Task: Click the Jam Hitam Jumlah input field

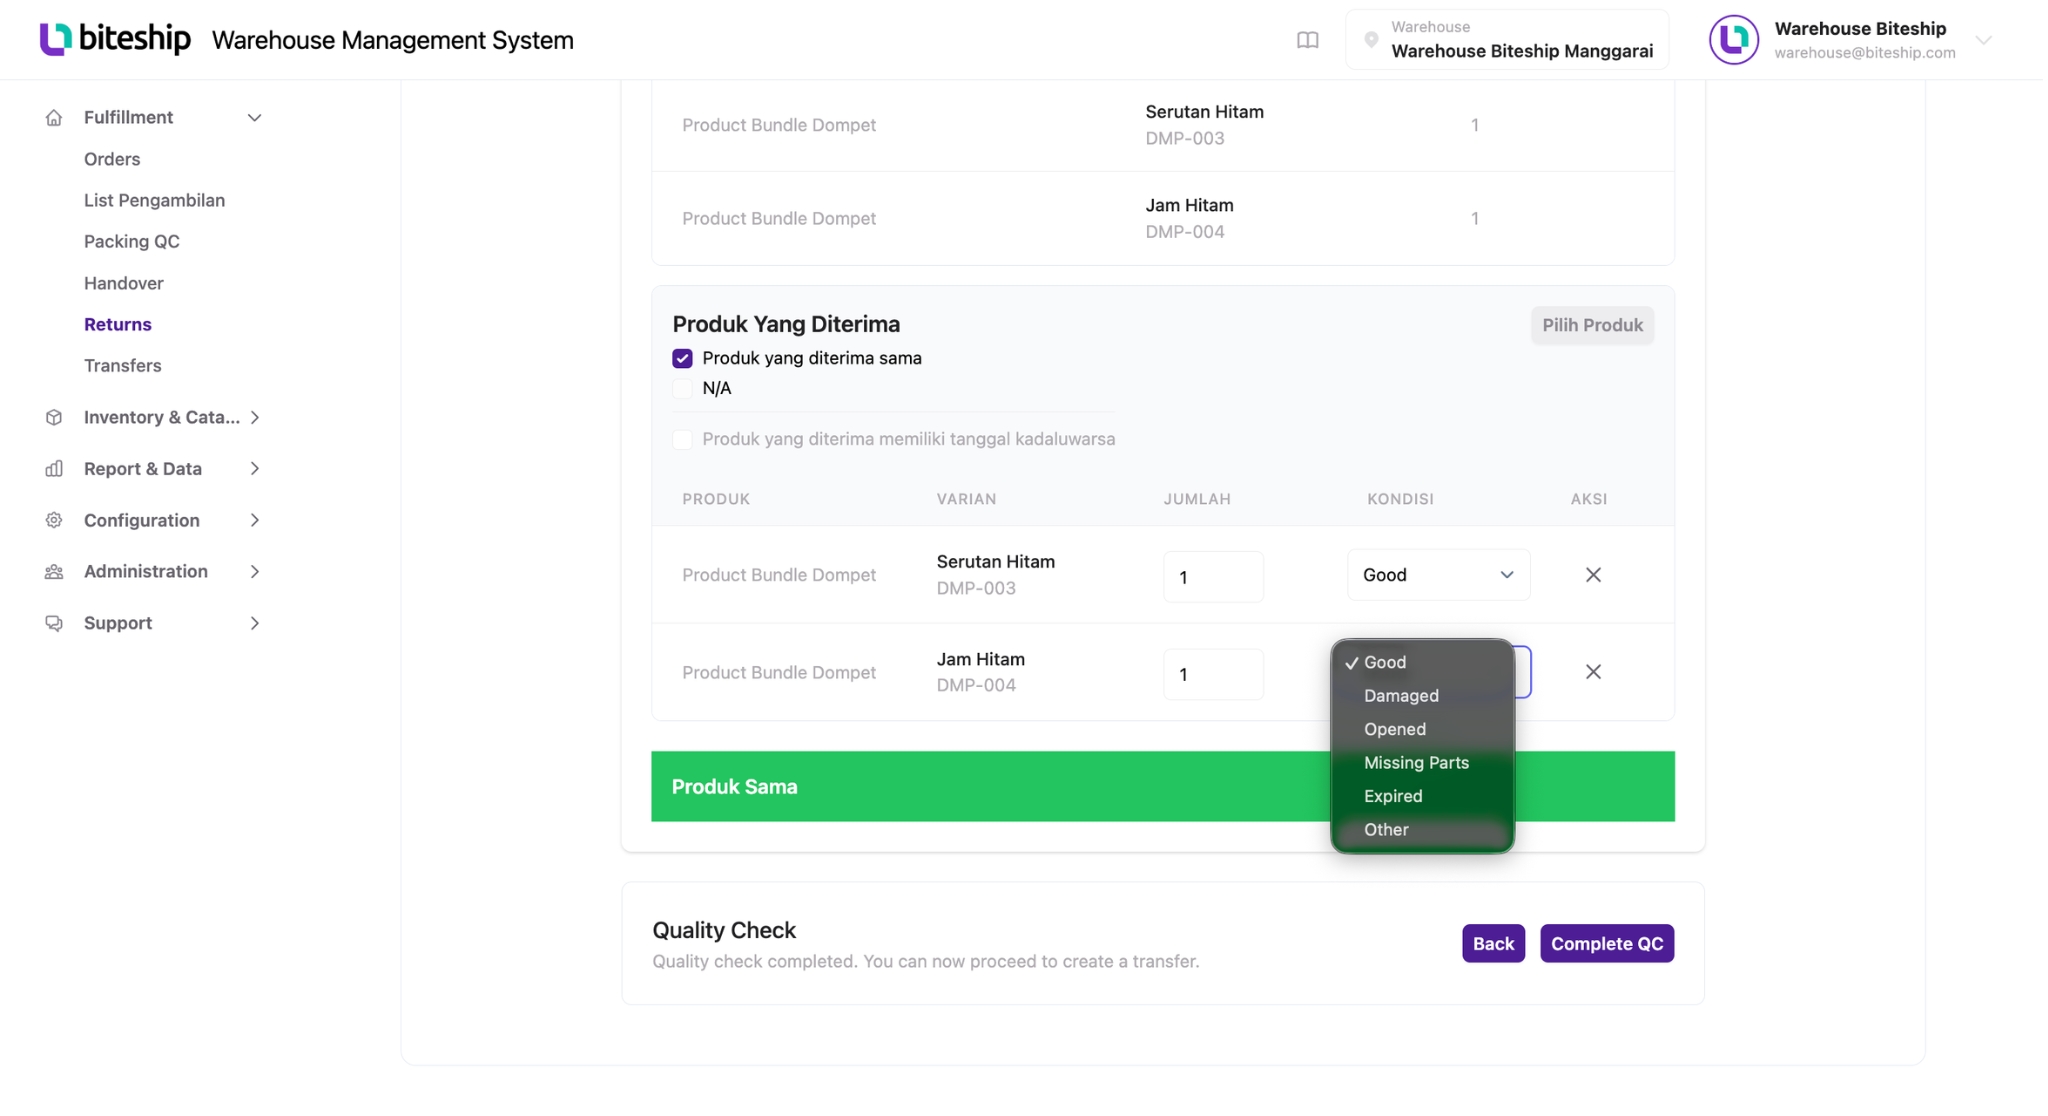Action: point(1213,674)
